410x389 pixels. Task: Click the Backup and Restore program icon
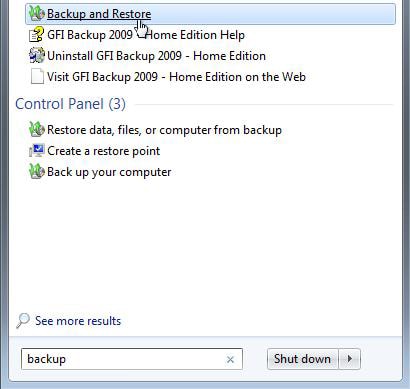click(x=37, y=14)
